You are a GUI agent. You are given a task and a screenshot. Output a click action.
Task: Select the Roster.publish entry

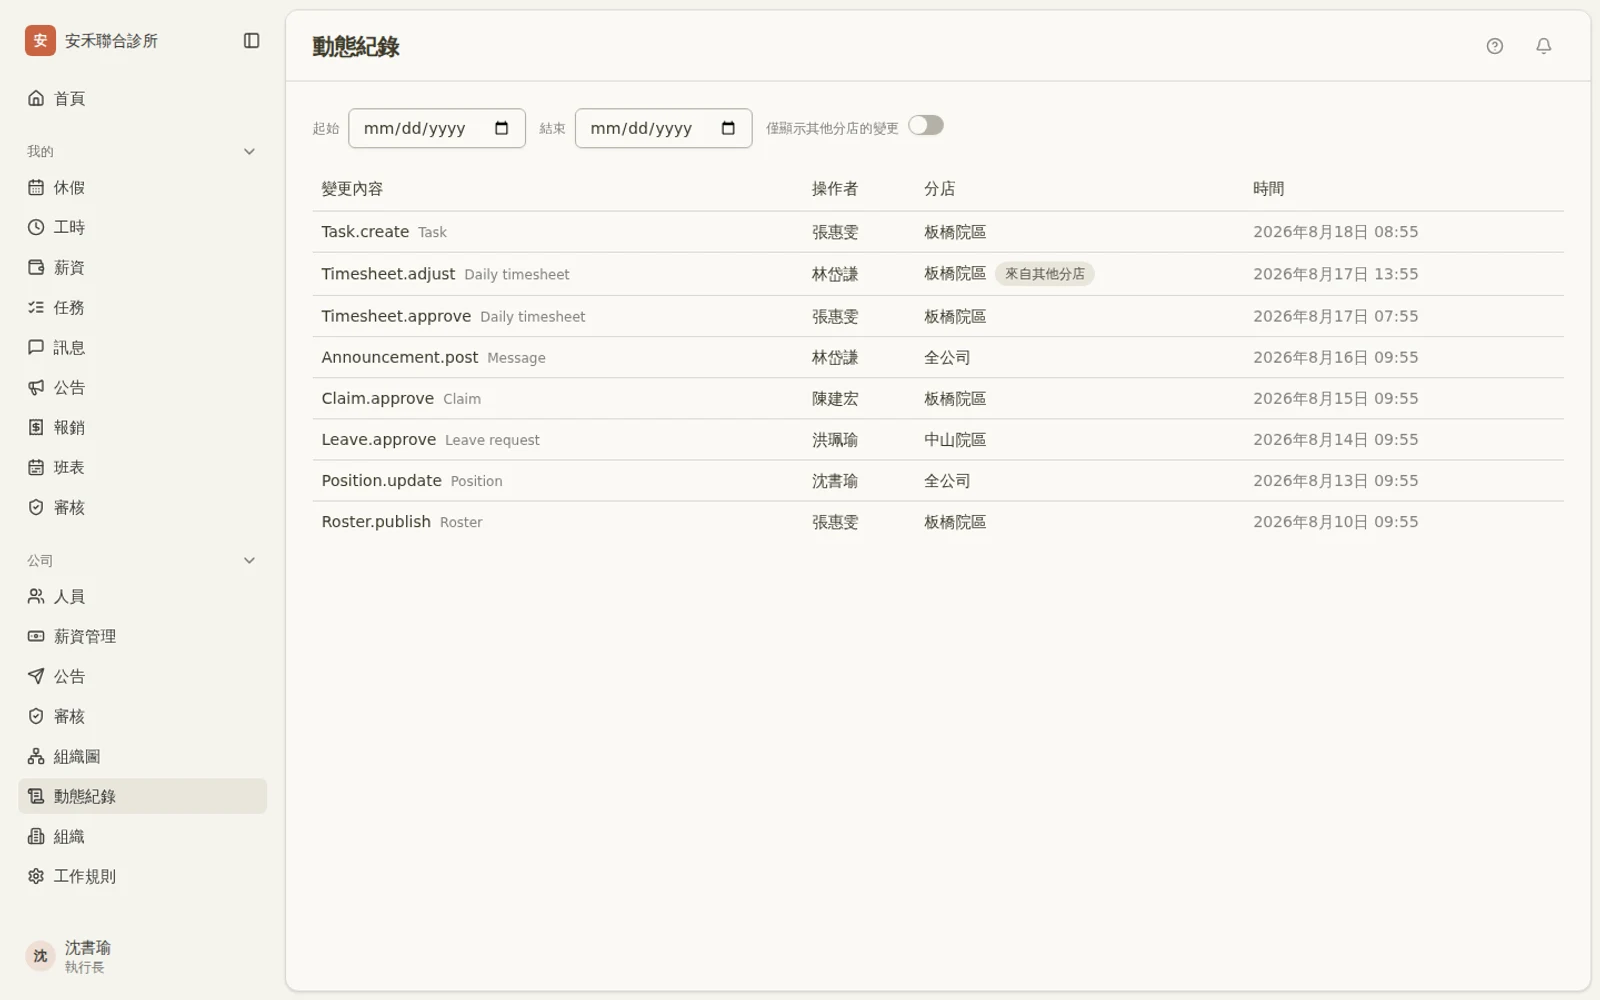[938, 522]
